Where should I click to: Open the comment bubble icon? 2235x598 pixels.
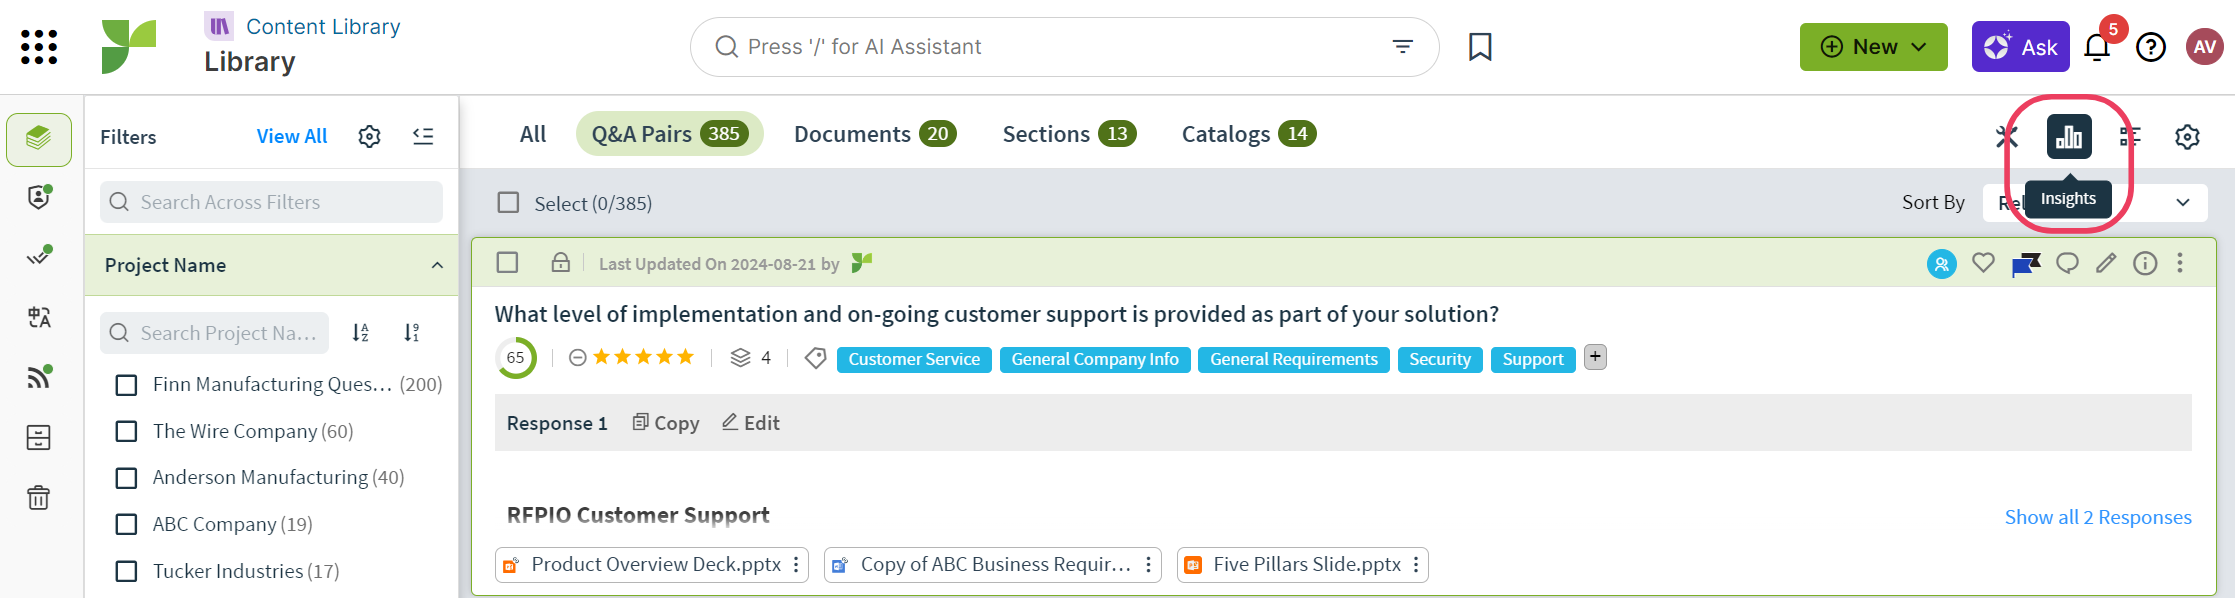click(2067, 263)
